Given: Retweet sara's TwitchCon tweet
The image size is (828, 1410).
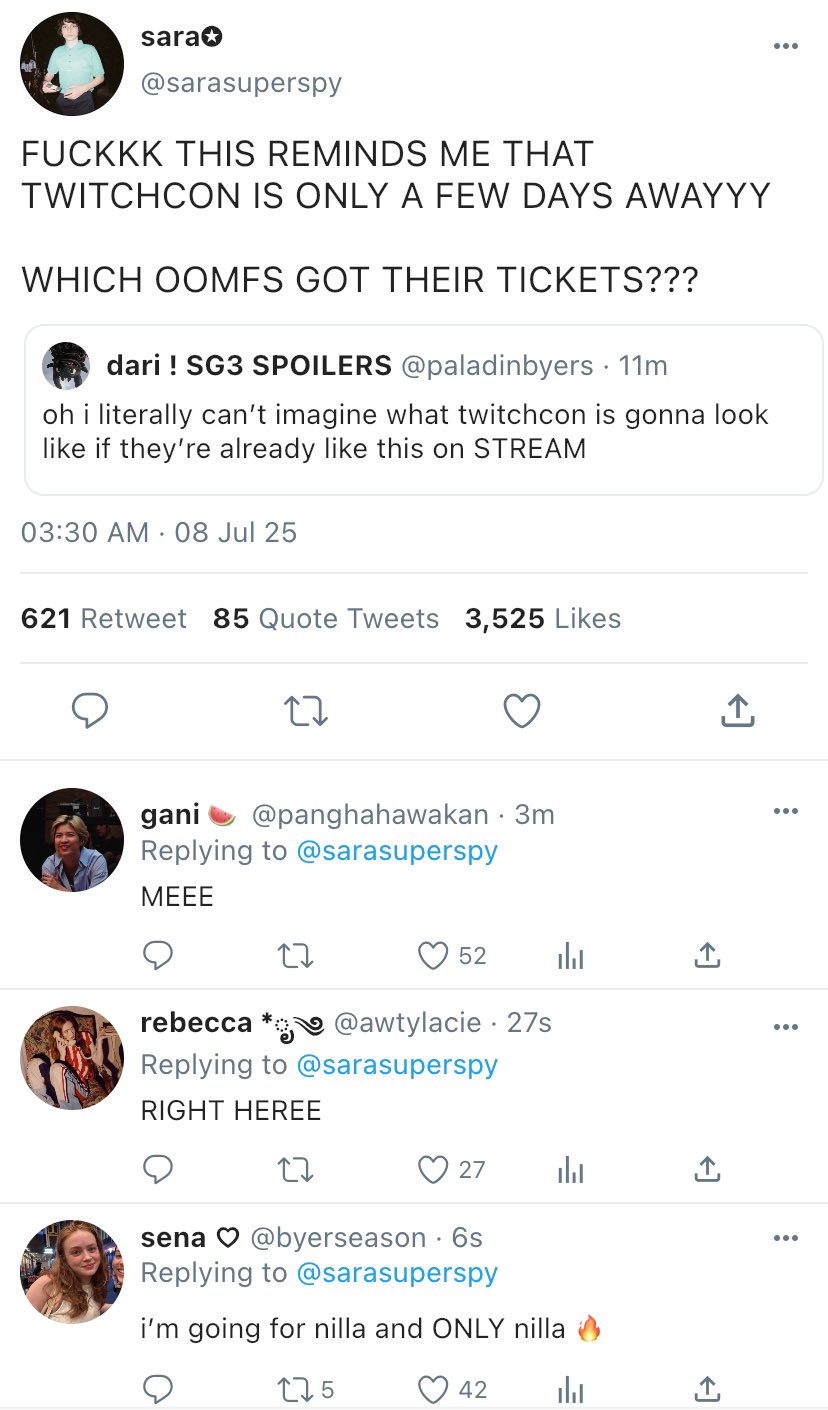Looking at the screenshot, I should click(x=306, y=711).
